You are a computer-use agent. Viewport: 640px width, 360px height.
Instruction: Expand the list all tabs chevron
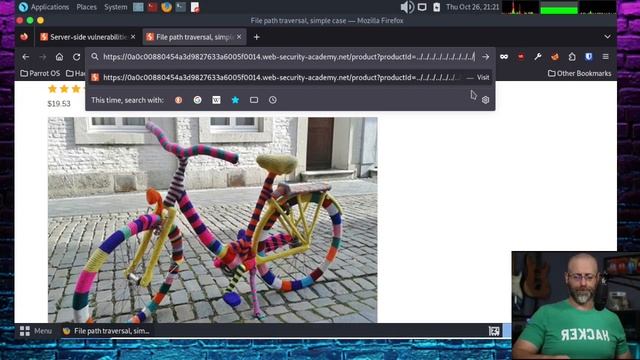tap(607, 37)
